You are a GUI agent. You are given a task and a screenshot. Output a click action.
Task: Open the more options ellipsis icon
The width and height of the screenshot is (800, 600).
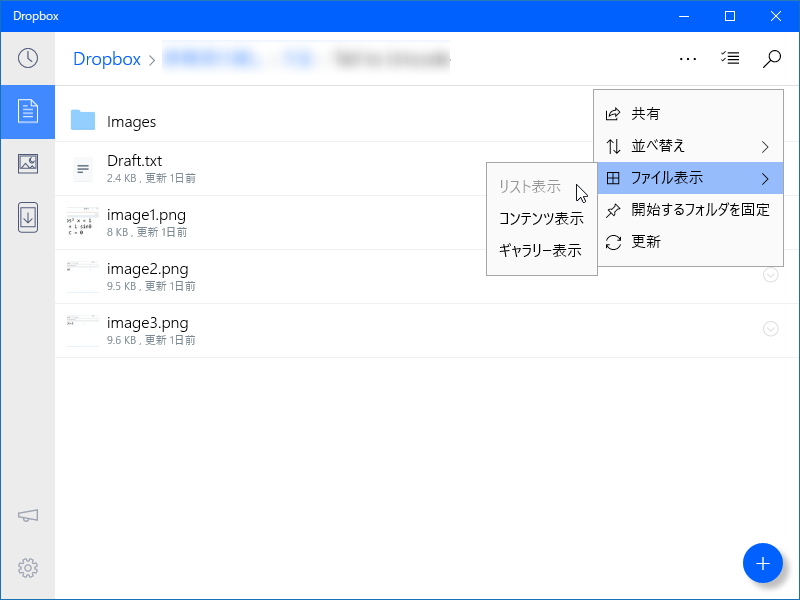coord(688,58)
